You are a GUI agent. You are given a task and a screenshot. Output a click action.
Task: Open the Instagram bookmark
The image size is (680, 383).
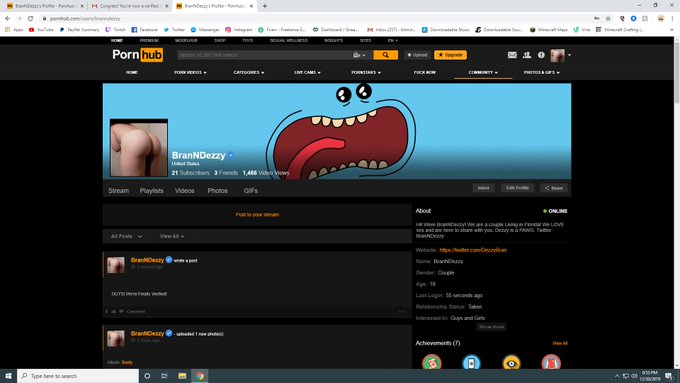click(239, 29)
